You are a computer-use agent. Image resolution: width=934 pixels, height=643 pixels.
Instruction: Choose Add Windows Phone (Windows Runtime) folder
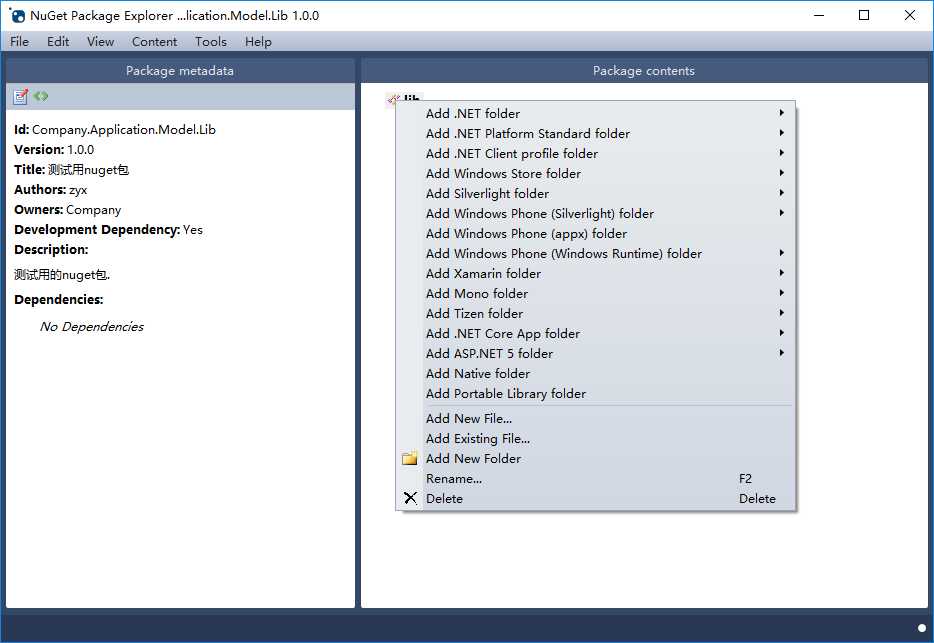pos(596,253)
